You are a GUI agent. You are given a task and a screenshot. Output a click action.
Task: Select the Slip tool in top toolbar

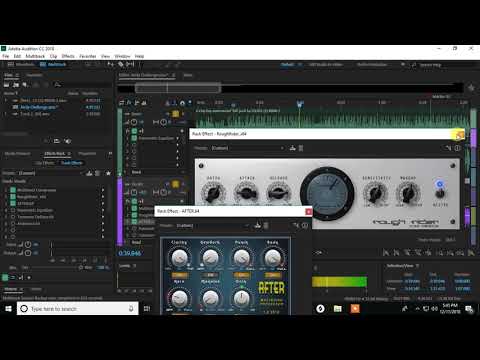(130, 64)
